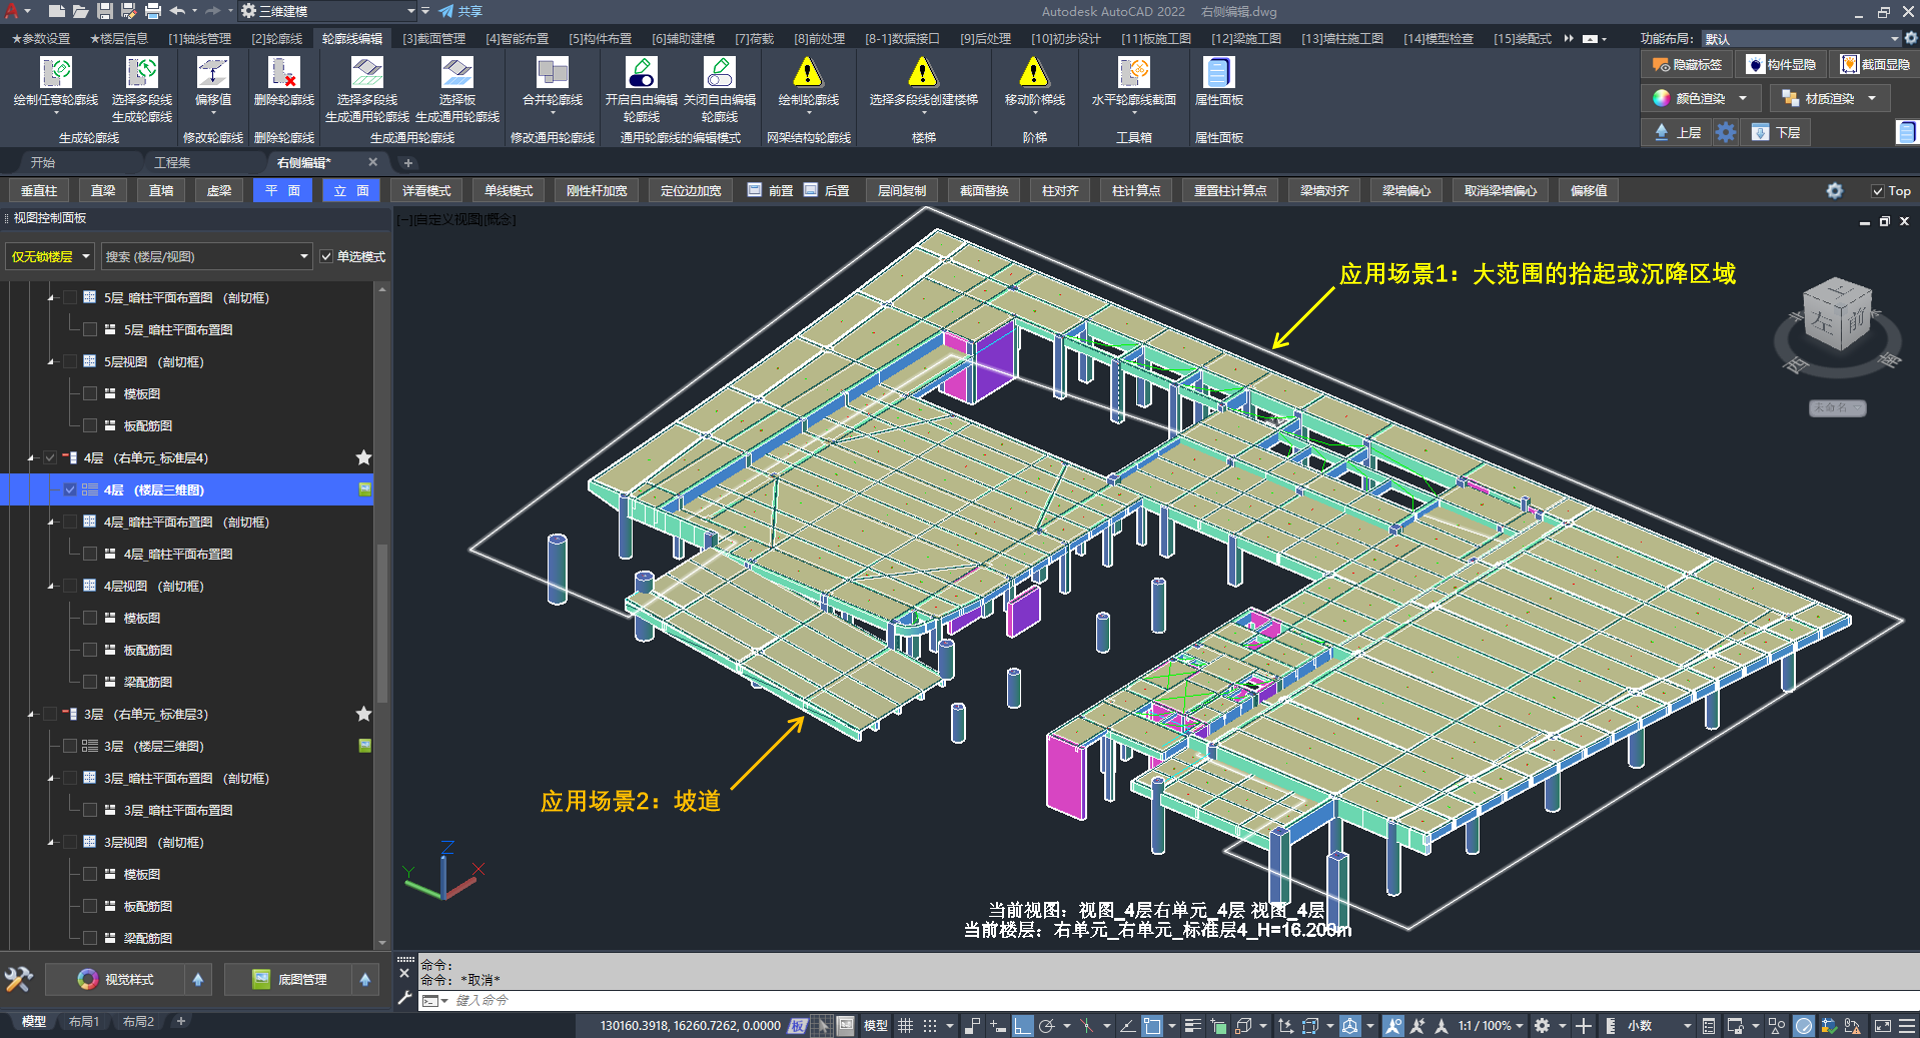Image resolution: width=1920 pixels, height=1038 pixels.
Task: Click the 偏移值 ribbon icon
Action: click(213, 74)
